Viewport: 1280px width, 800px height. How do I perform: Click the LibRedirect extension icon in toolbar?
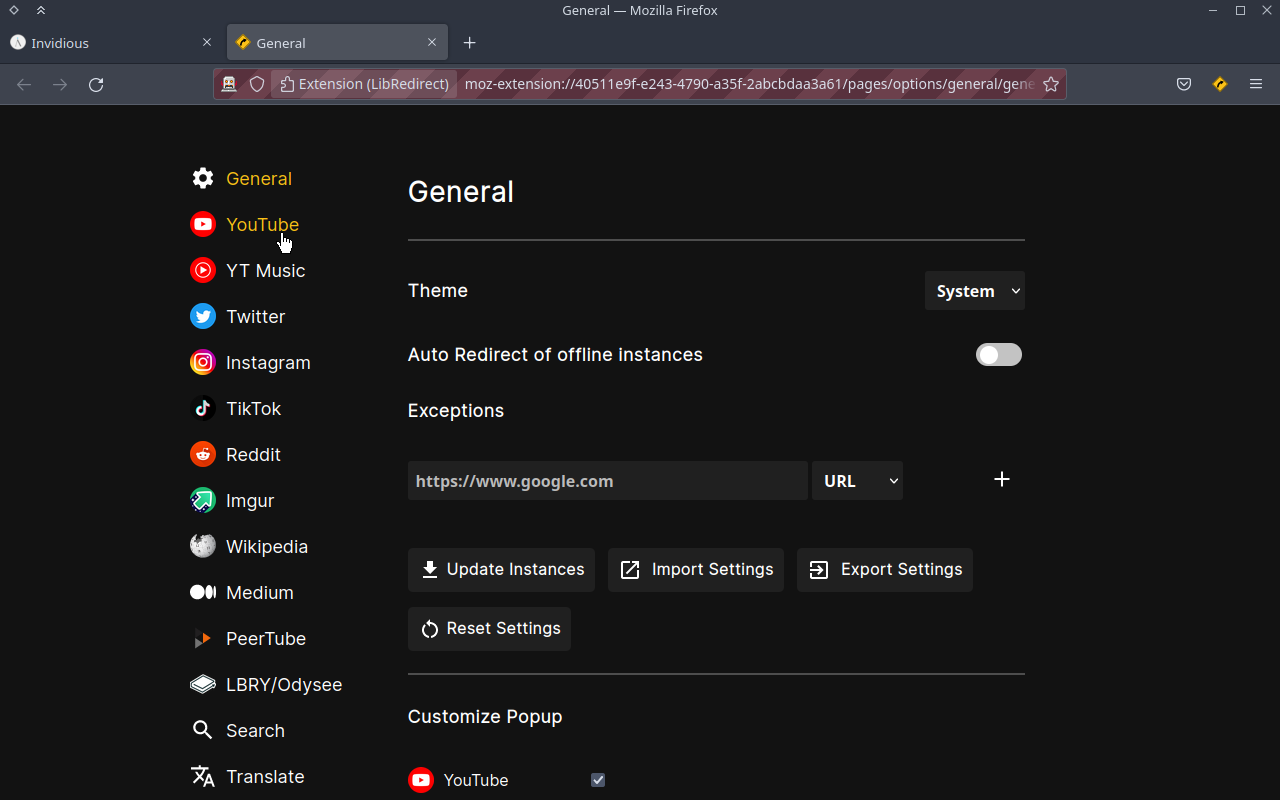click(x=1220, y=84)
